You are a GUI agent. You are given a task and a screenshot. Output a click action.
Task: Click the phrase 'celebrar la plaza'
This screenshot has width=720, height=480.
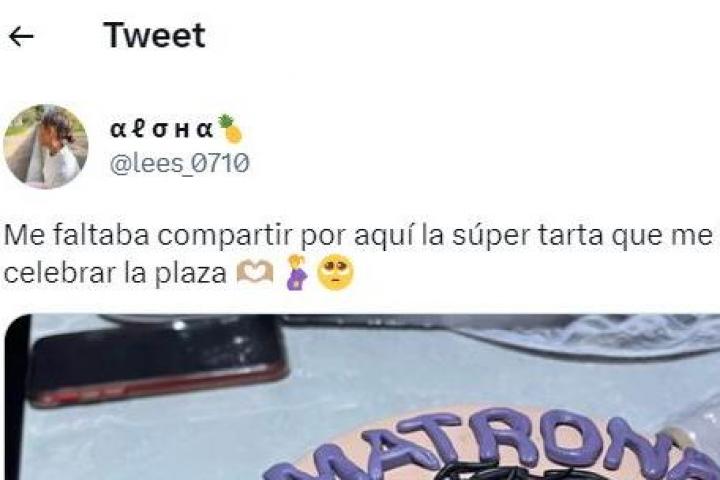tap(115, 273)
